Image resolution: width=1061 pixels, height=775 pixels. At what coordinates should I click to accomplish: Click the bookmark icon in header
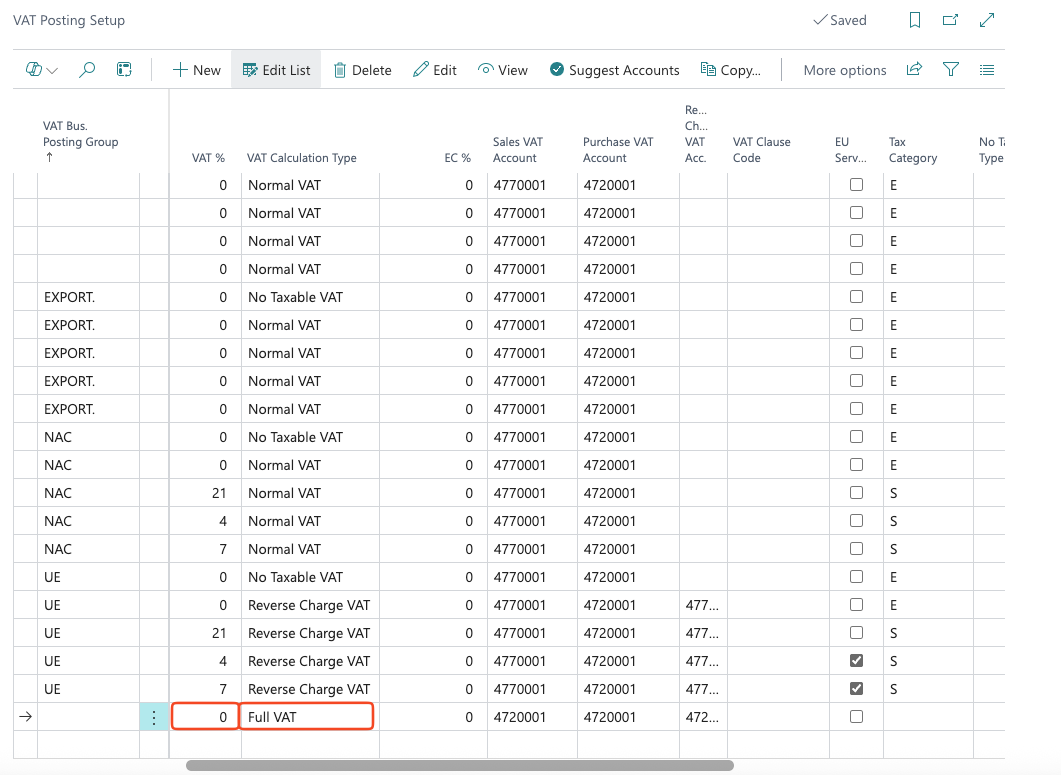[x=915, y=20]
